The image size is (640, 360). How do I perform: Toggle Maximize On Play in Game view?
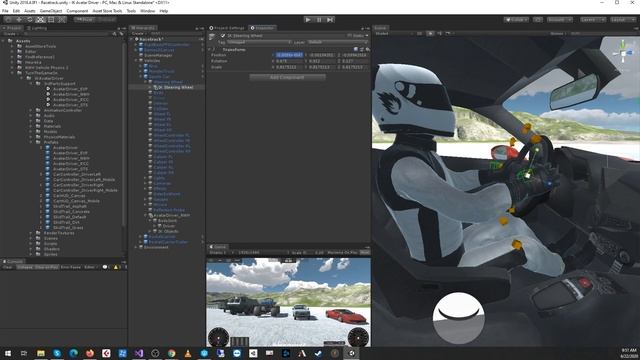pos(343,253)
